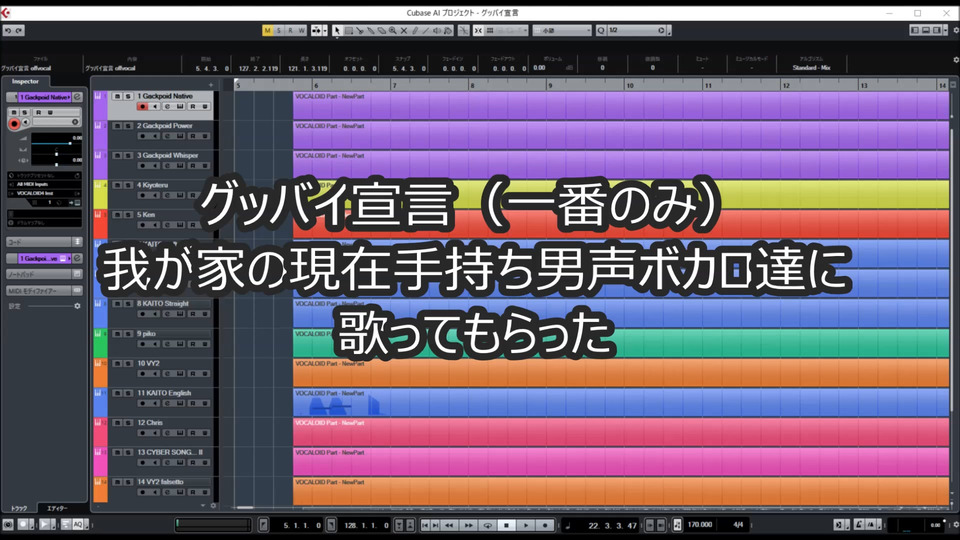The width and height of the screenshot is (960, 540).
Task: Enable monitor on 10 VY2 track
Action: [x=155, y=373]
